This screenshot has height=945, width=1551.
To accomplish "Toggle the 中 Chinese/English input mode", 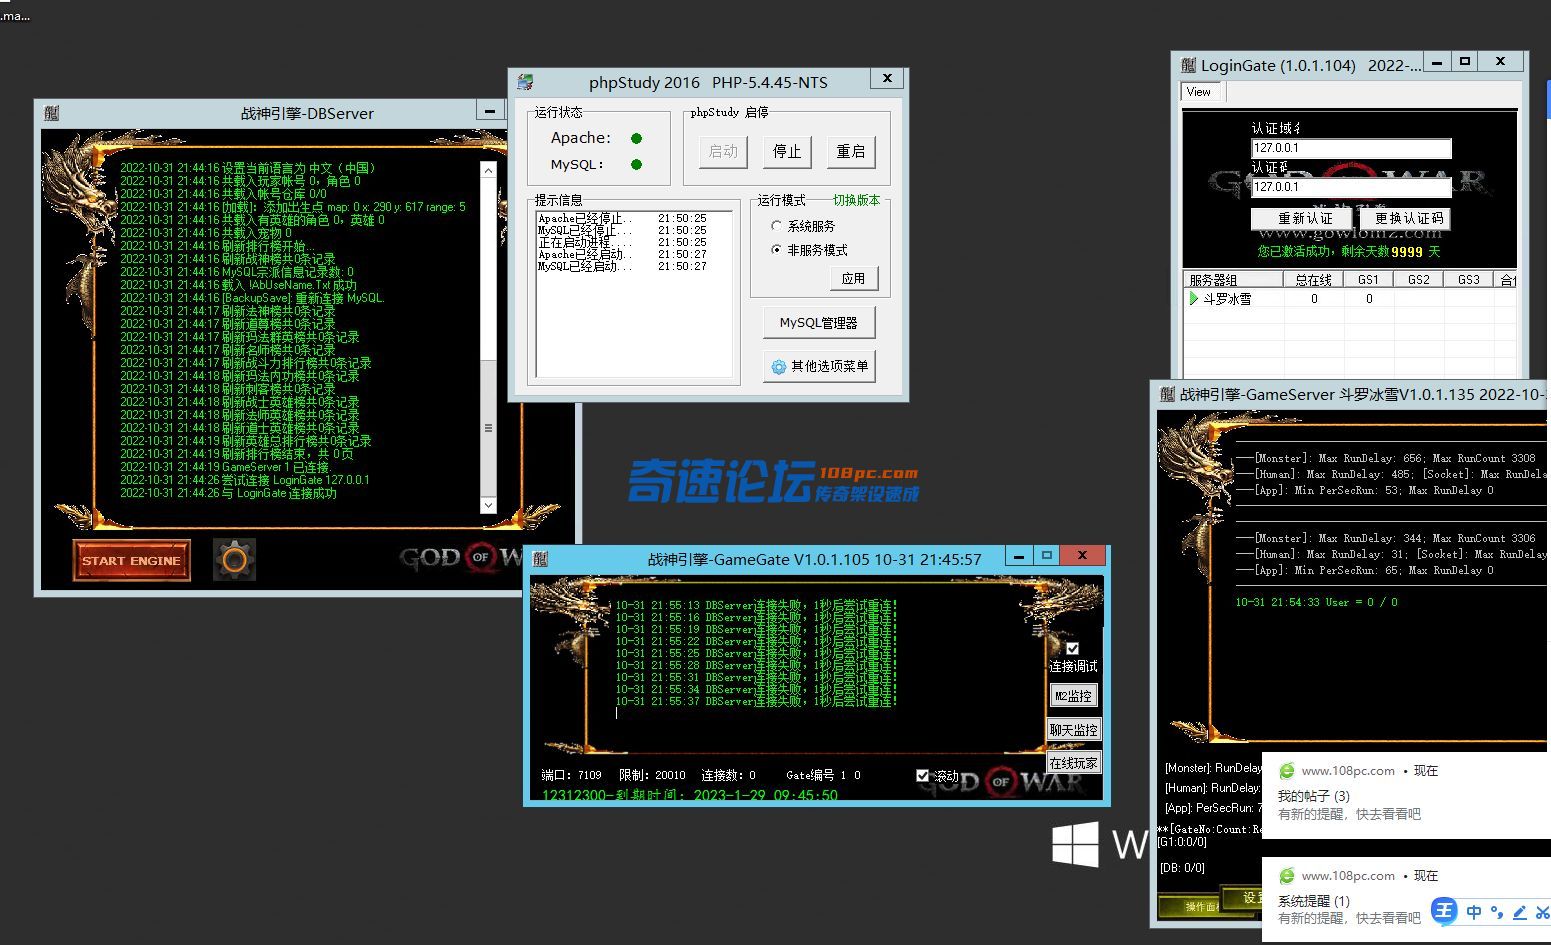I will coord(1474,912).
